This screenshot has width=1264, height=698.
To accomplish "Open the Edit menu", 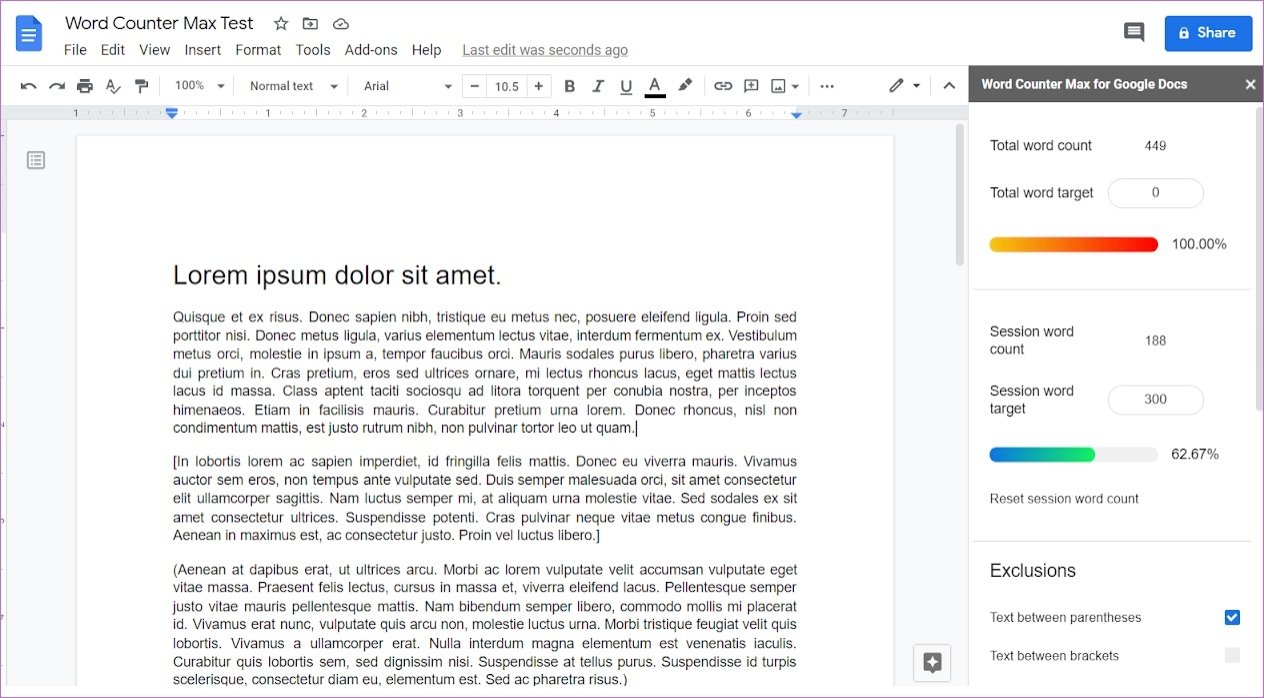I will pos(113,50).
